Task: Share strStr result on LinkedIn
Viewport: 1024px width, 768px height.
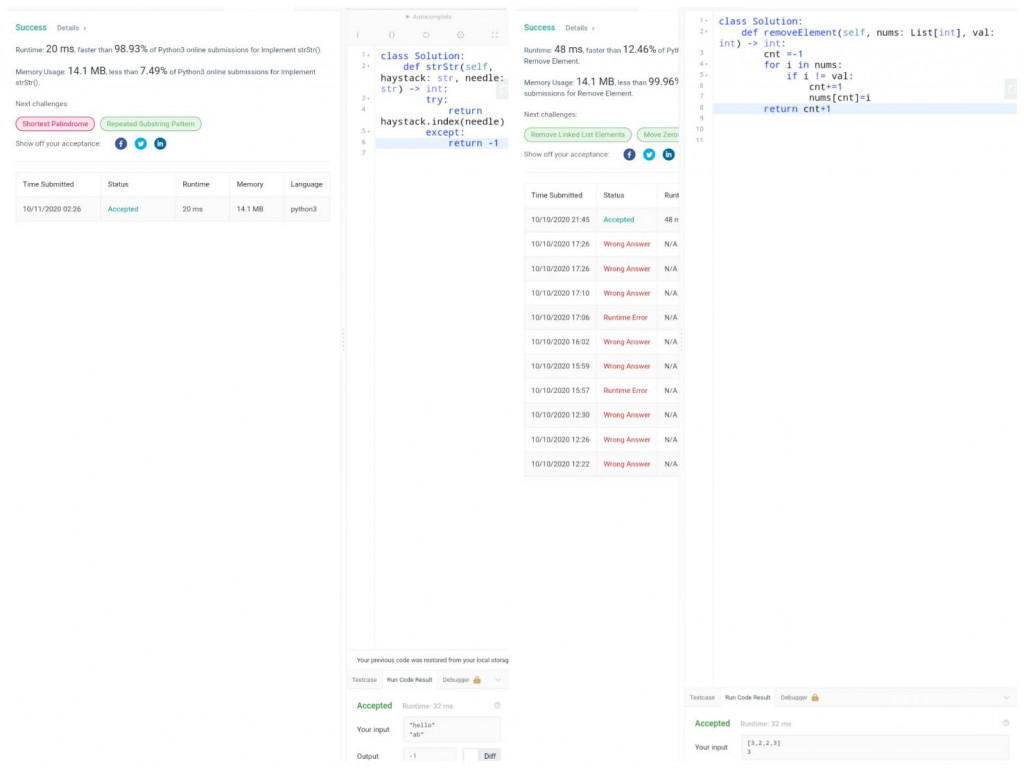Action: pyautogui.click(x=160, y=144)
